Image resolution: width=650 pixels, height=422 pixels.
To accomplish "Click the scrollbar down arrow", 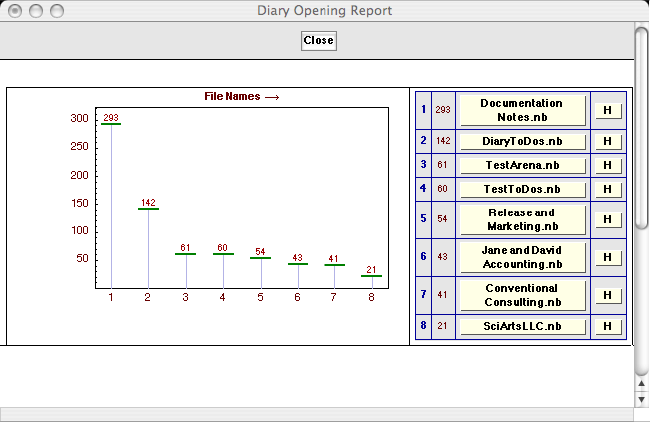I will point(642,399).
